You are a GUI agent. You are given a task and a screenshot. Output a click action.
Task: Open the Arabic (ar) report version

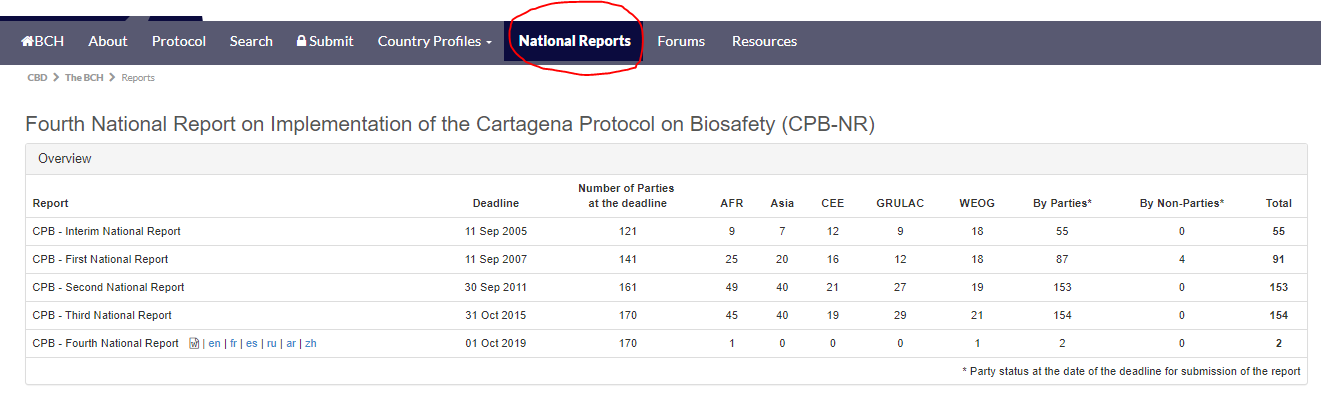[291, 343]
